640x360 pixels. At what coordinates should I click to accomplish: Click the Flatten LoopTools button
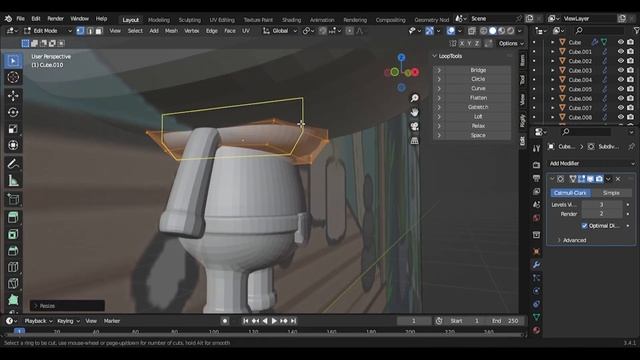click(478, 98)
